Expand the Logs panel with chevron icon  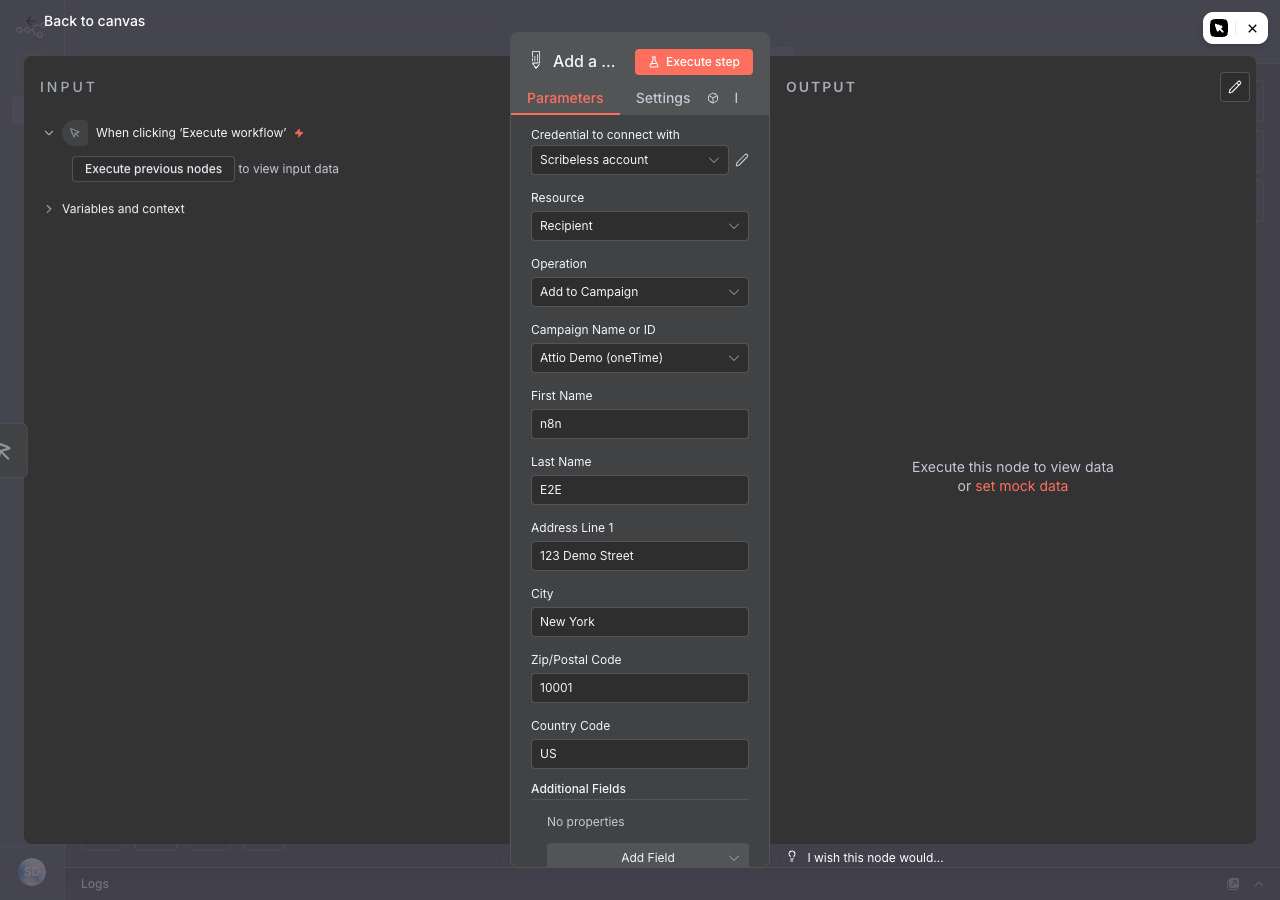pos(1259,884)
